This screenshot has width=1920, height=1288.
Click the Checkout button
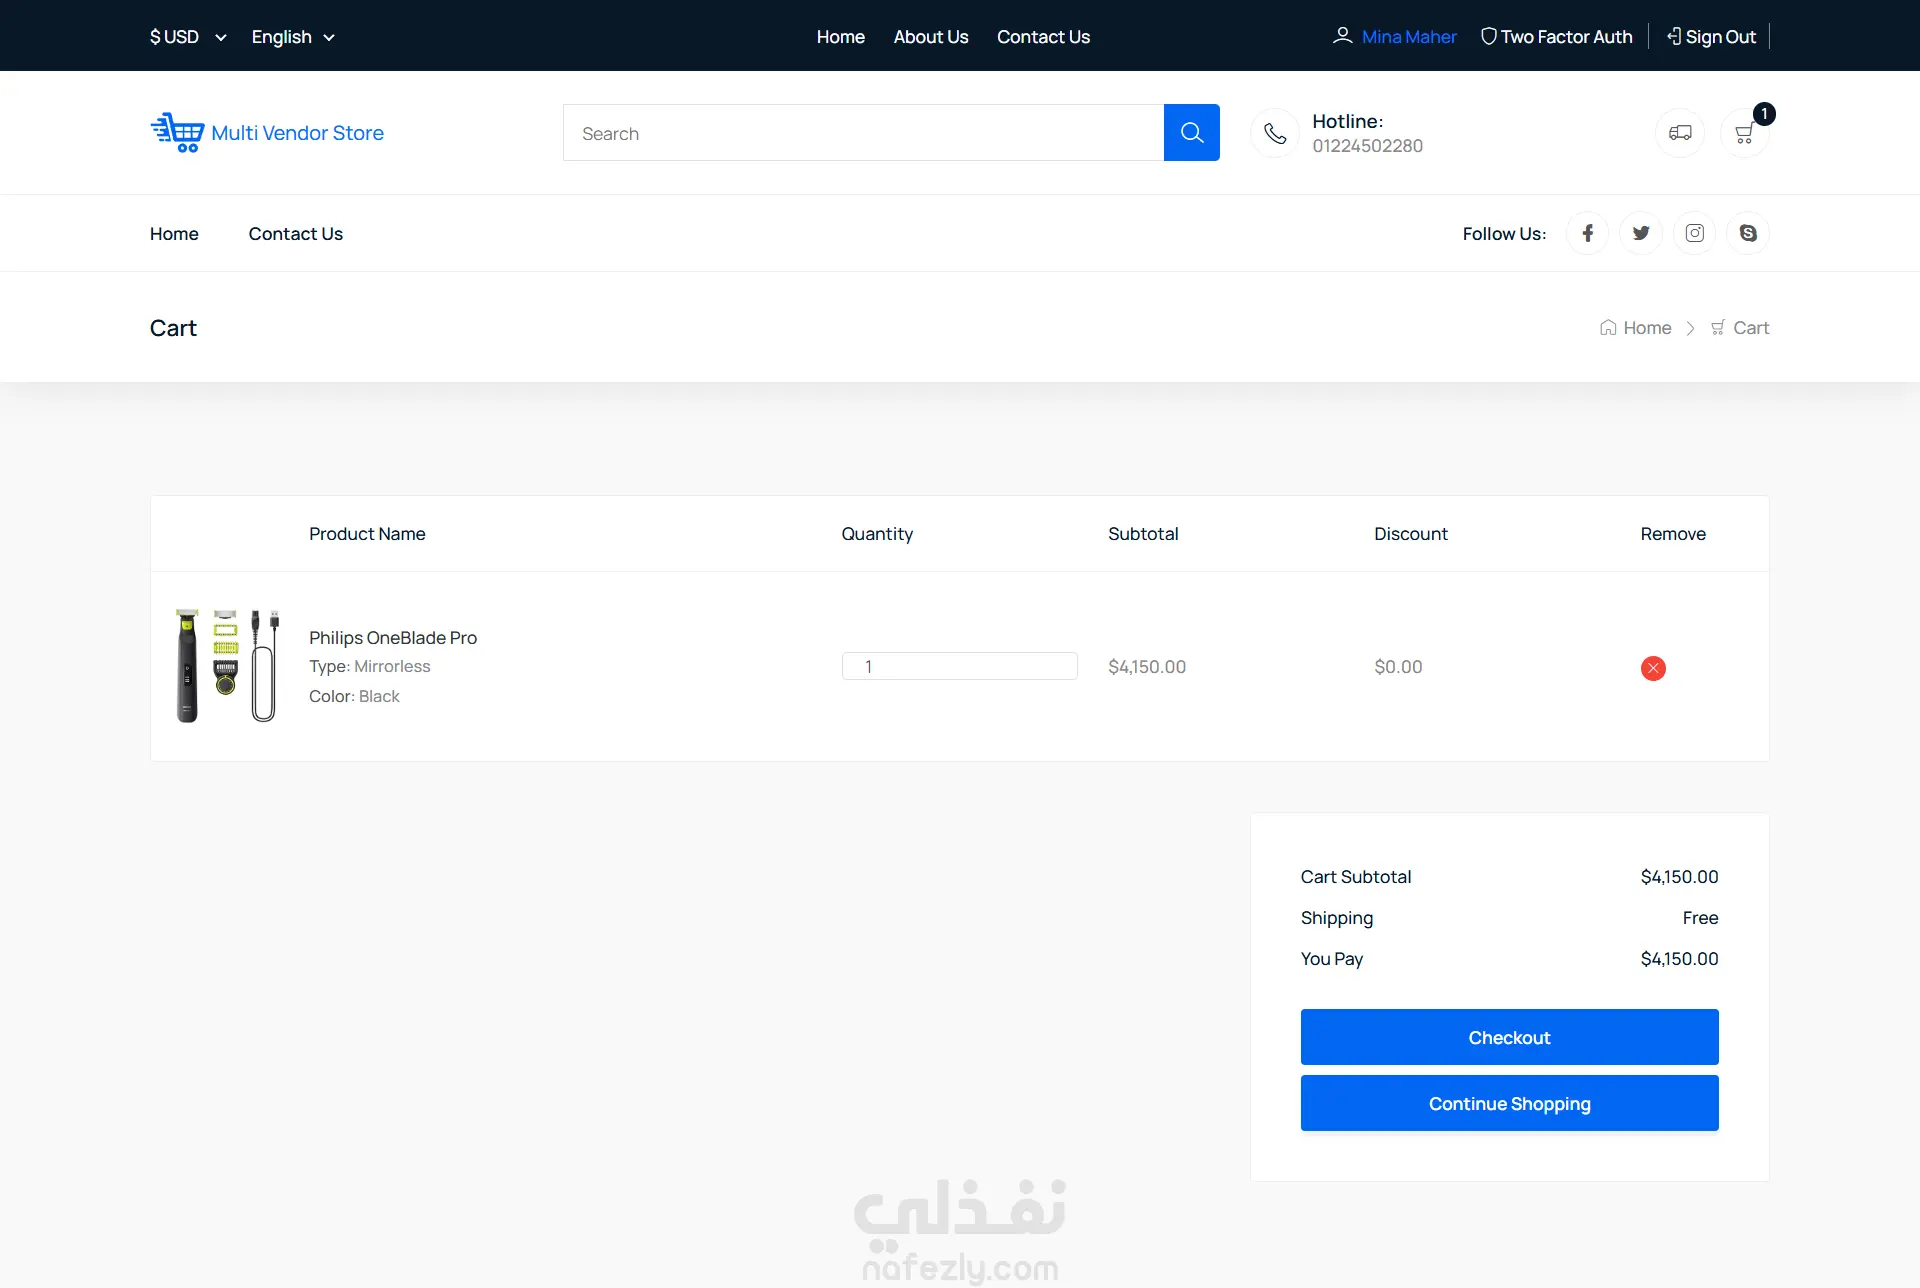(x=1509, y=1037)
